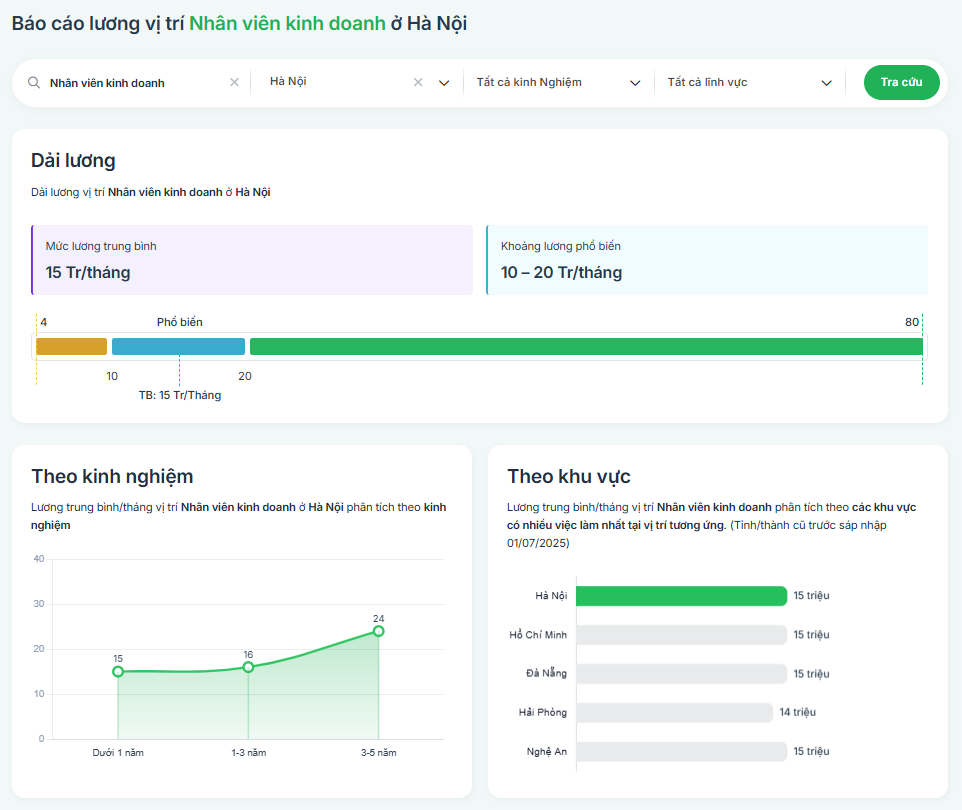Clear the Nhân viên kinh doanh search text
Viewport: 962px width, 810px height.
[x=234, y=82]
